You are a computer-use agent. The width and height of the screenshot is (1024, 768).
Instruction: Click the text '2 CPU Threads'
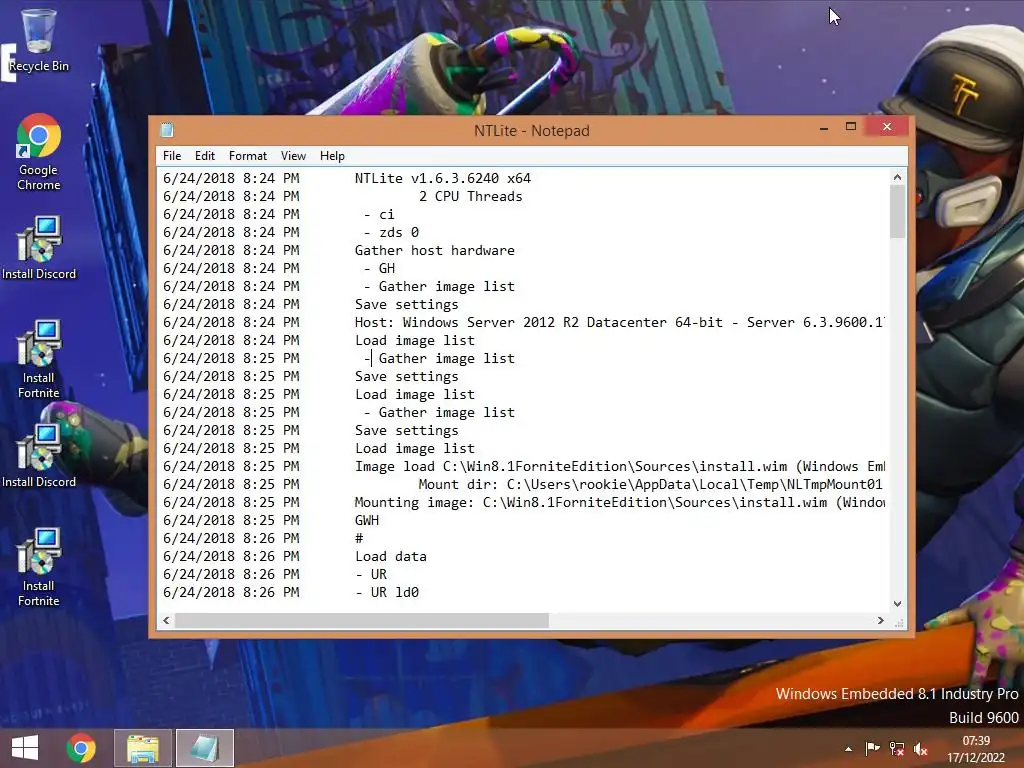pos(470,197)
